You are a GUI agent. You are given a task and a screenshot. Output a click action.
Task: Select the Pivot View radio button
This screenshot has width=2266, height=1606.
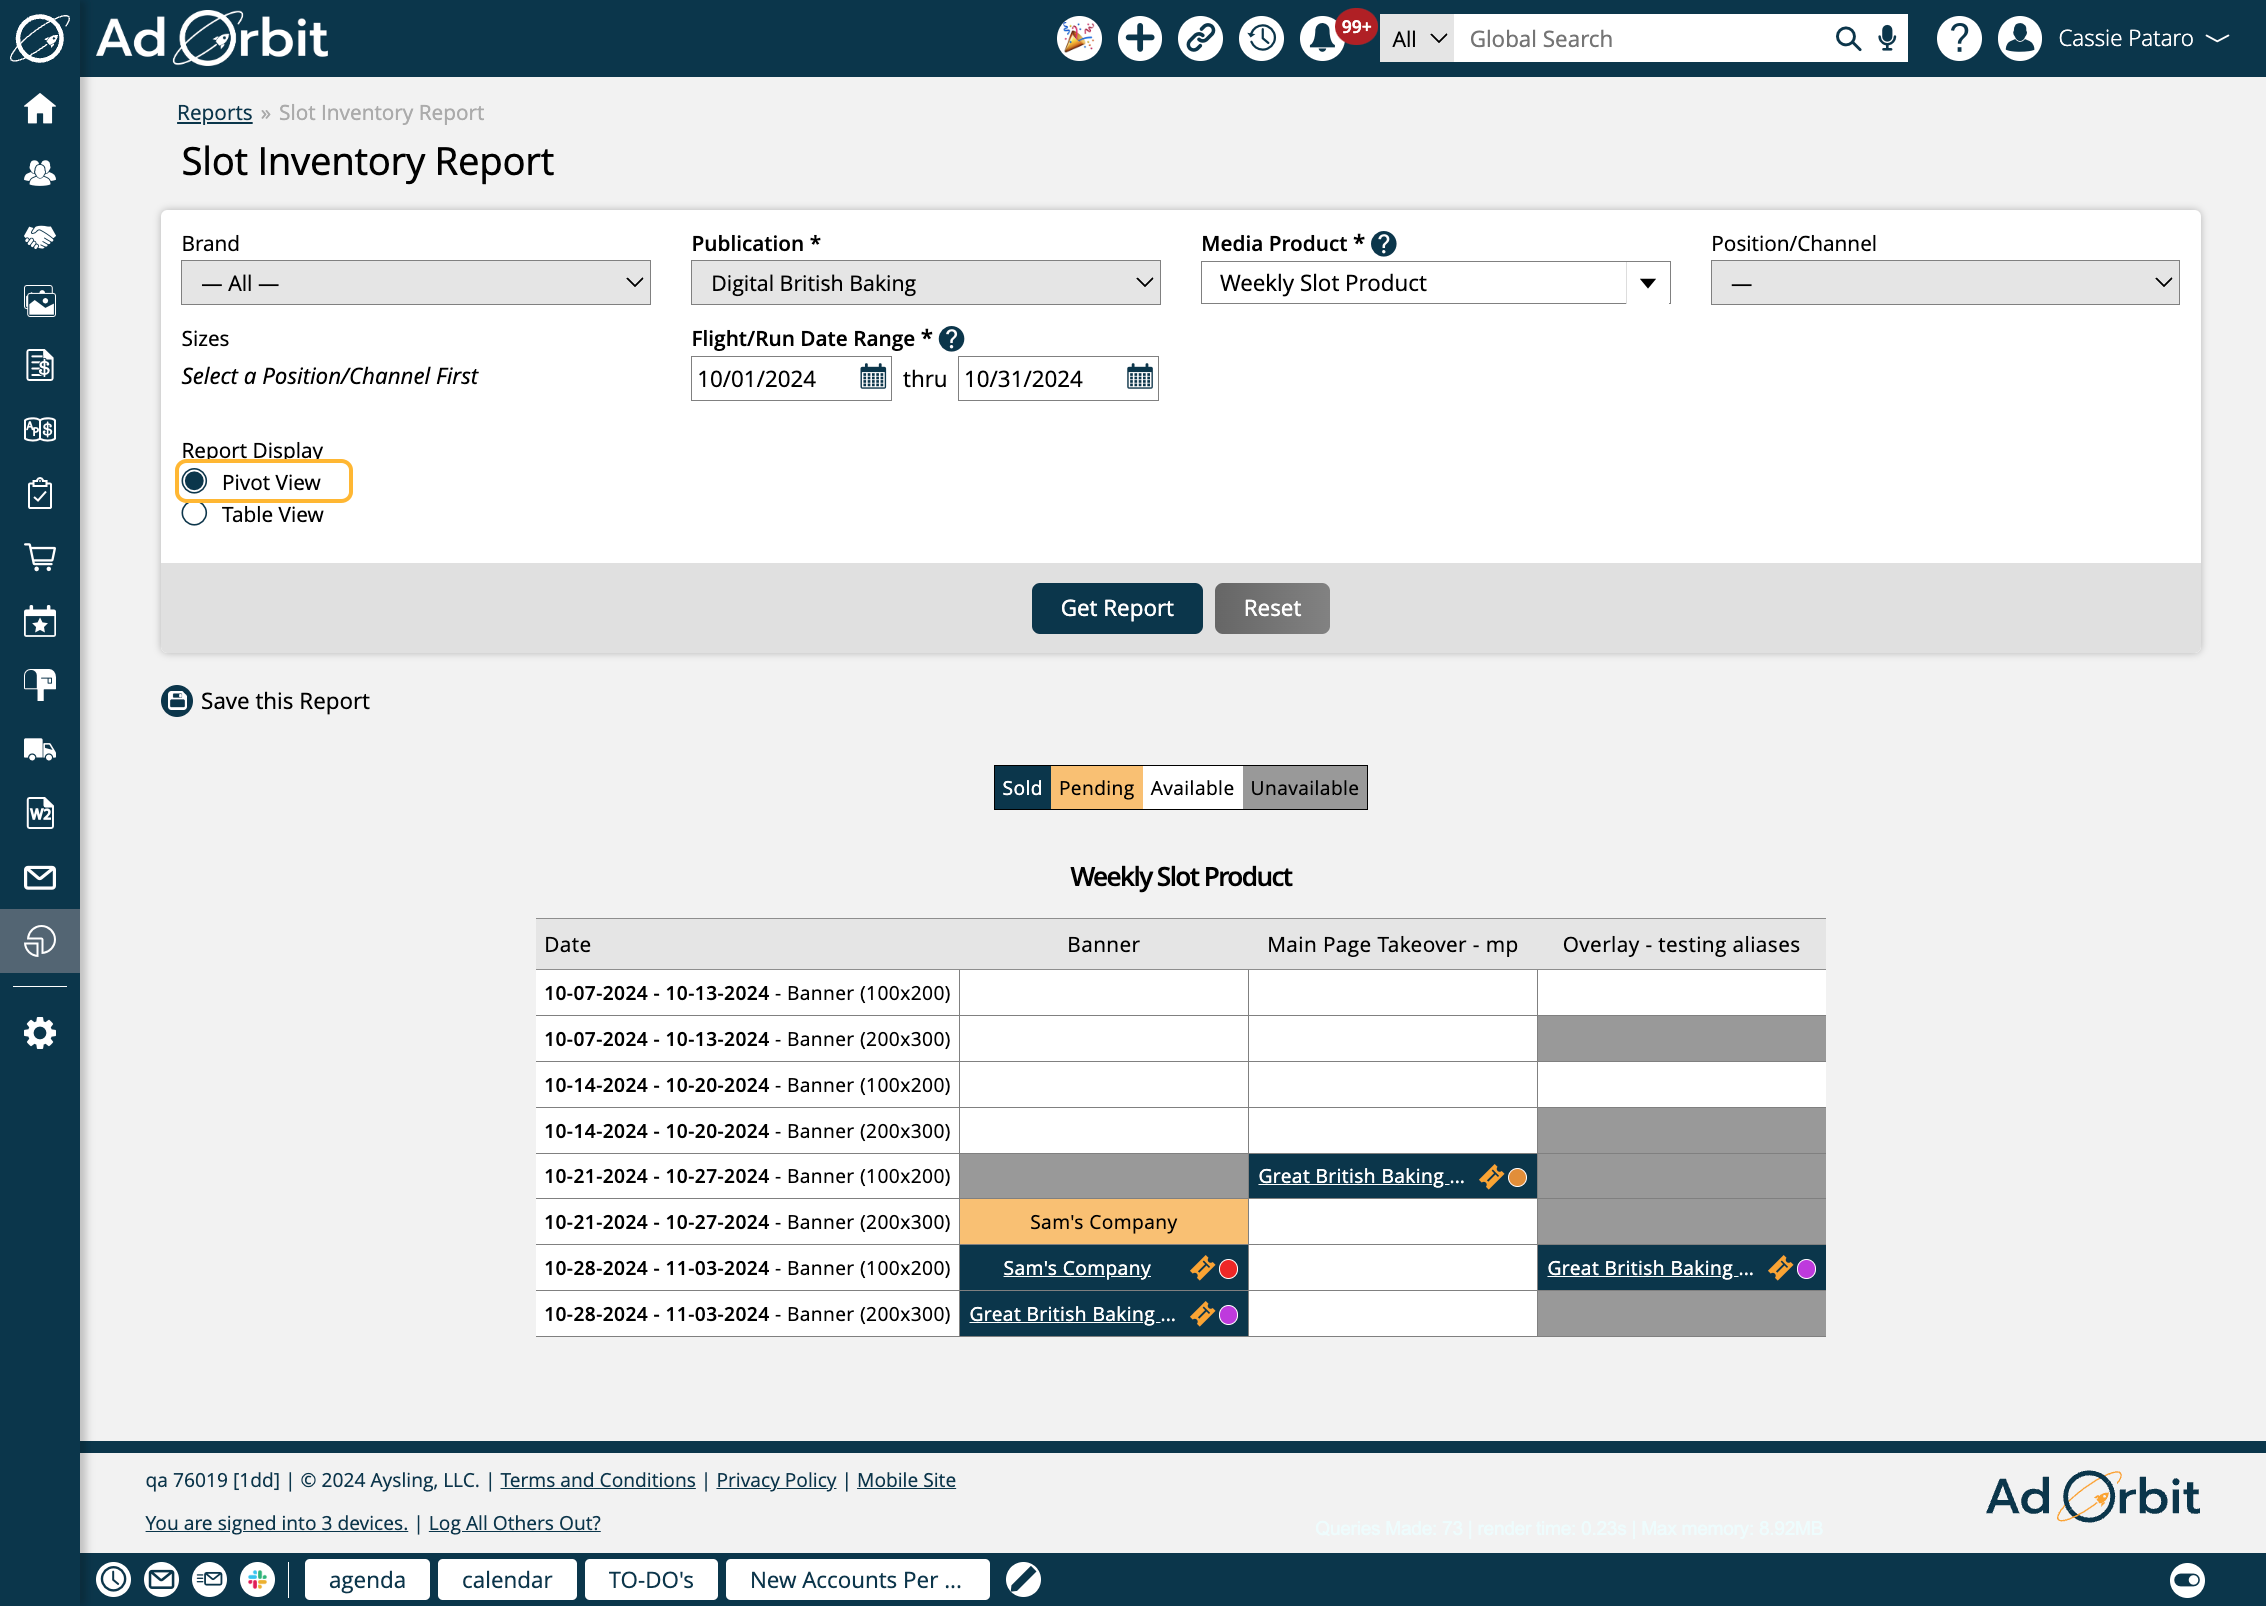(x=194, y=481)
